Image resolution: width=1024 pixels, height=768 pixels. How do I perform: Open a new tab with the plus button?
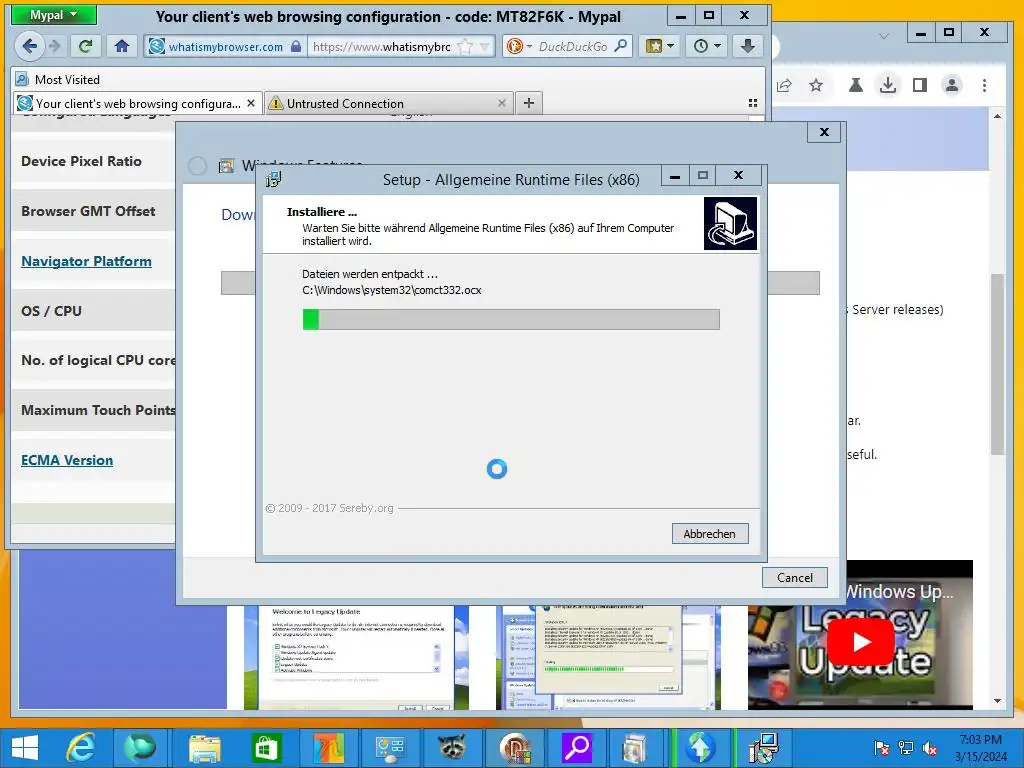click(x=529, y=103)
